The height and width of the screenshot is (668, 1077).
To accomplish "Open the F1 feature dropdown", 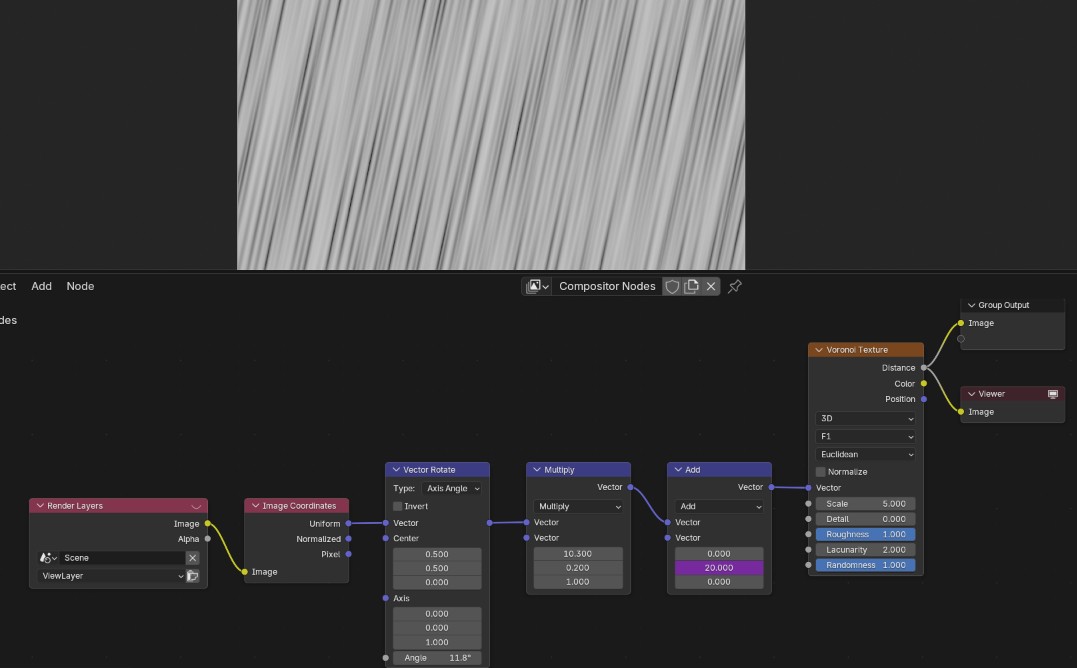I will 865,437.
